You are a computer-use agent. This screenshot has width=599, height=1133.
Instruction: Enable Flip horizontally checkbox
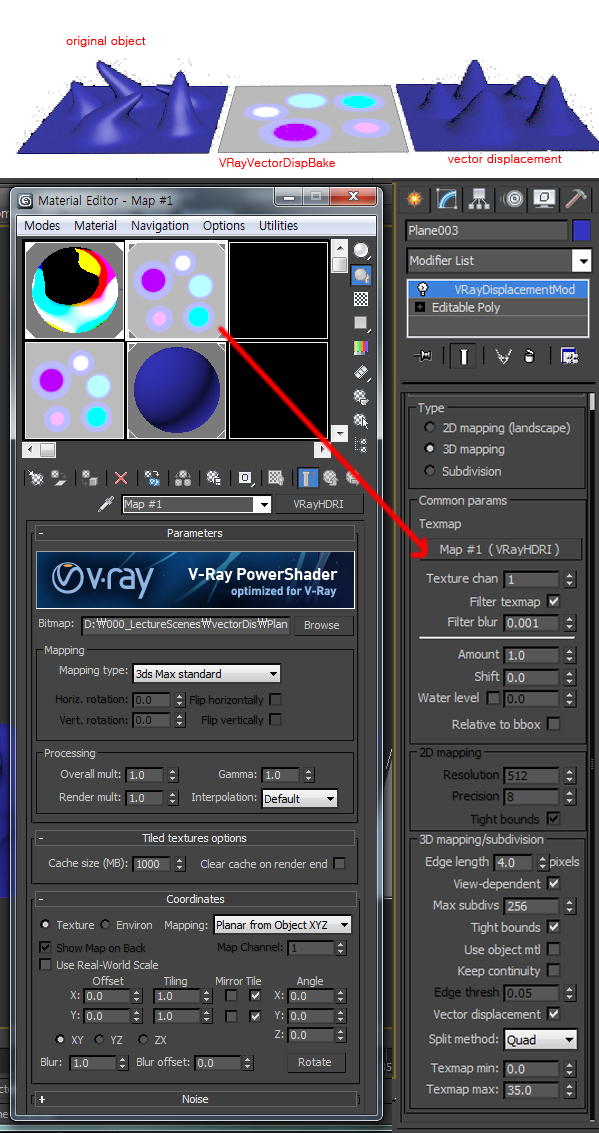(275, 699)
